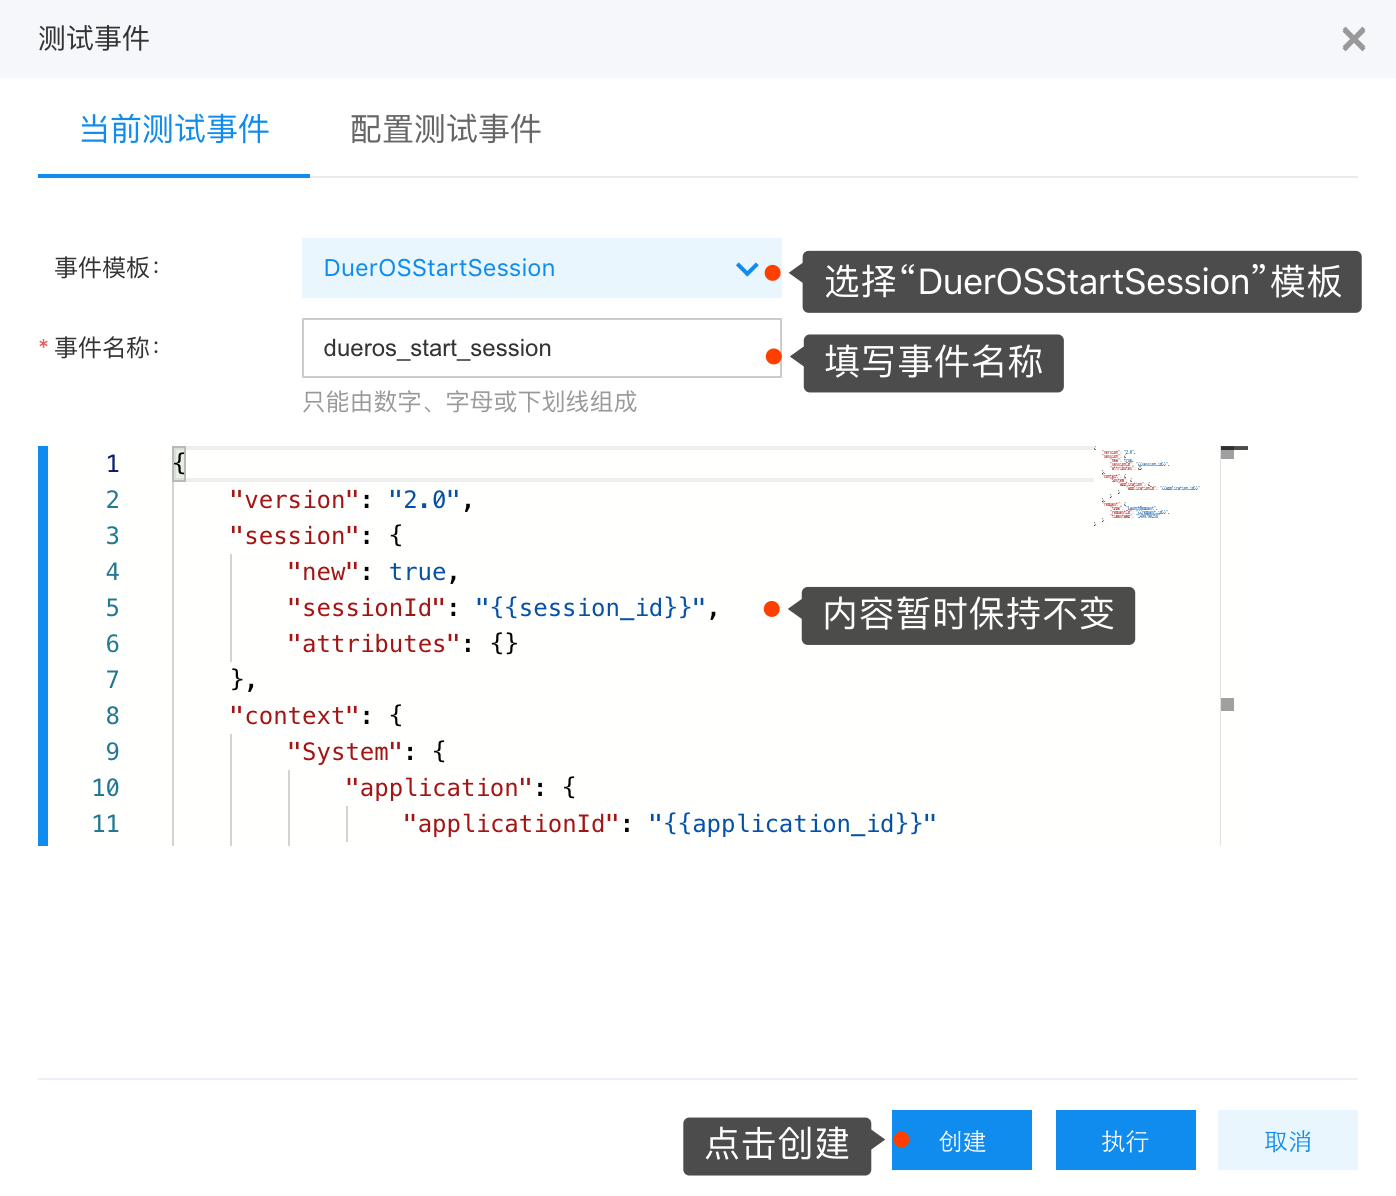The image size is (1396, 1196).
Task: Close the 测试事件 dialog
Action: coord(1353,39)
